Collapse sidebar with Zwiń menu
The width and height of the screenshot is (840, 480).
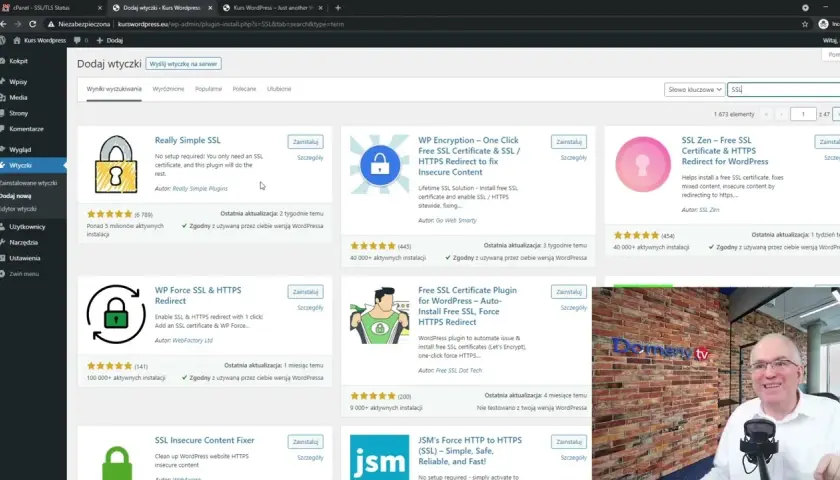24,274
